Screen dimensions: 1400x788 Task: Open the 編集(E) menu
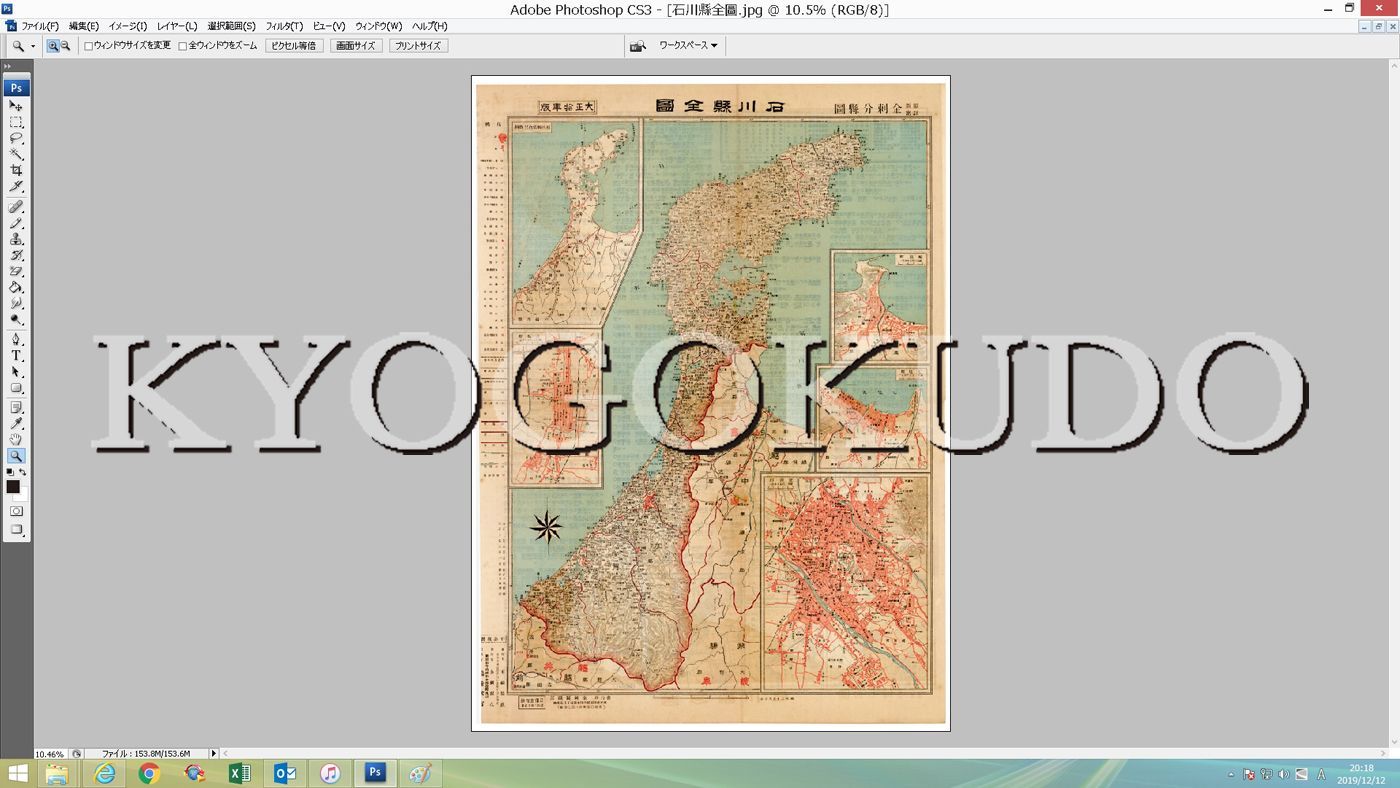point(84,26)
